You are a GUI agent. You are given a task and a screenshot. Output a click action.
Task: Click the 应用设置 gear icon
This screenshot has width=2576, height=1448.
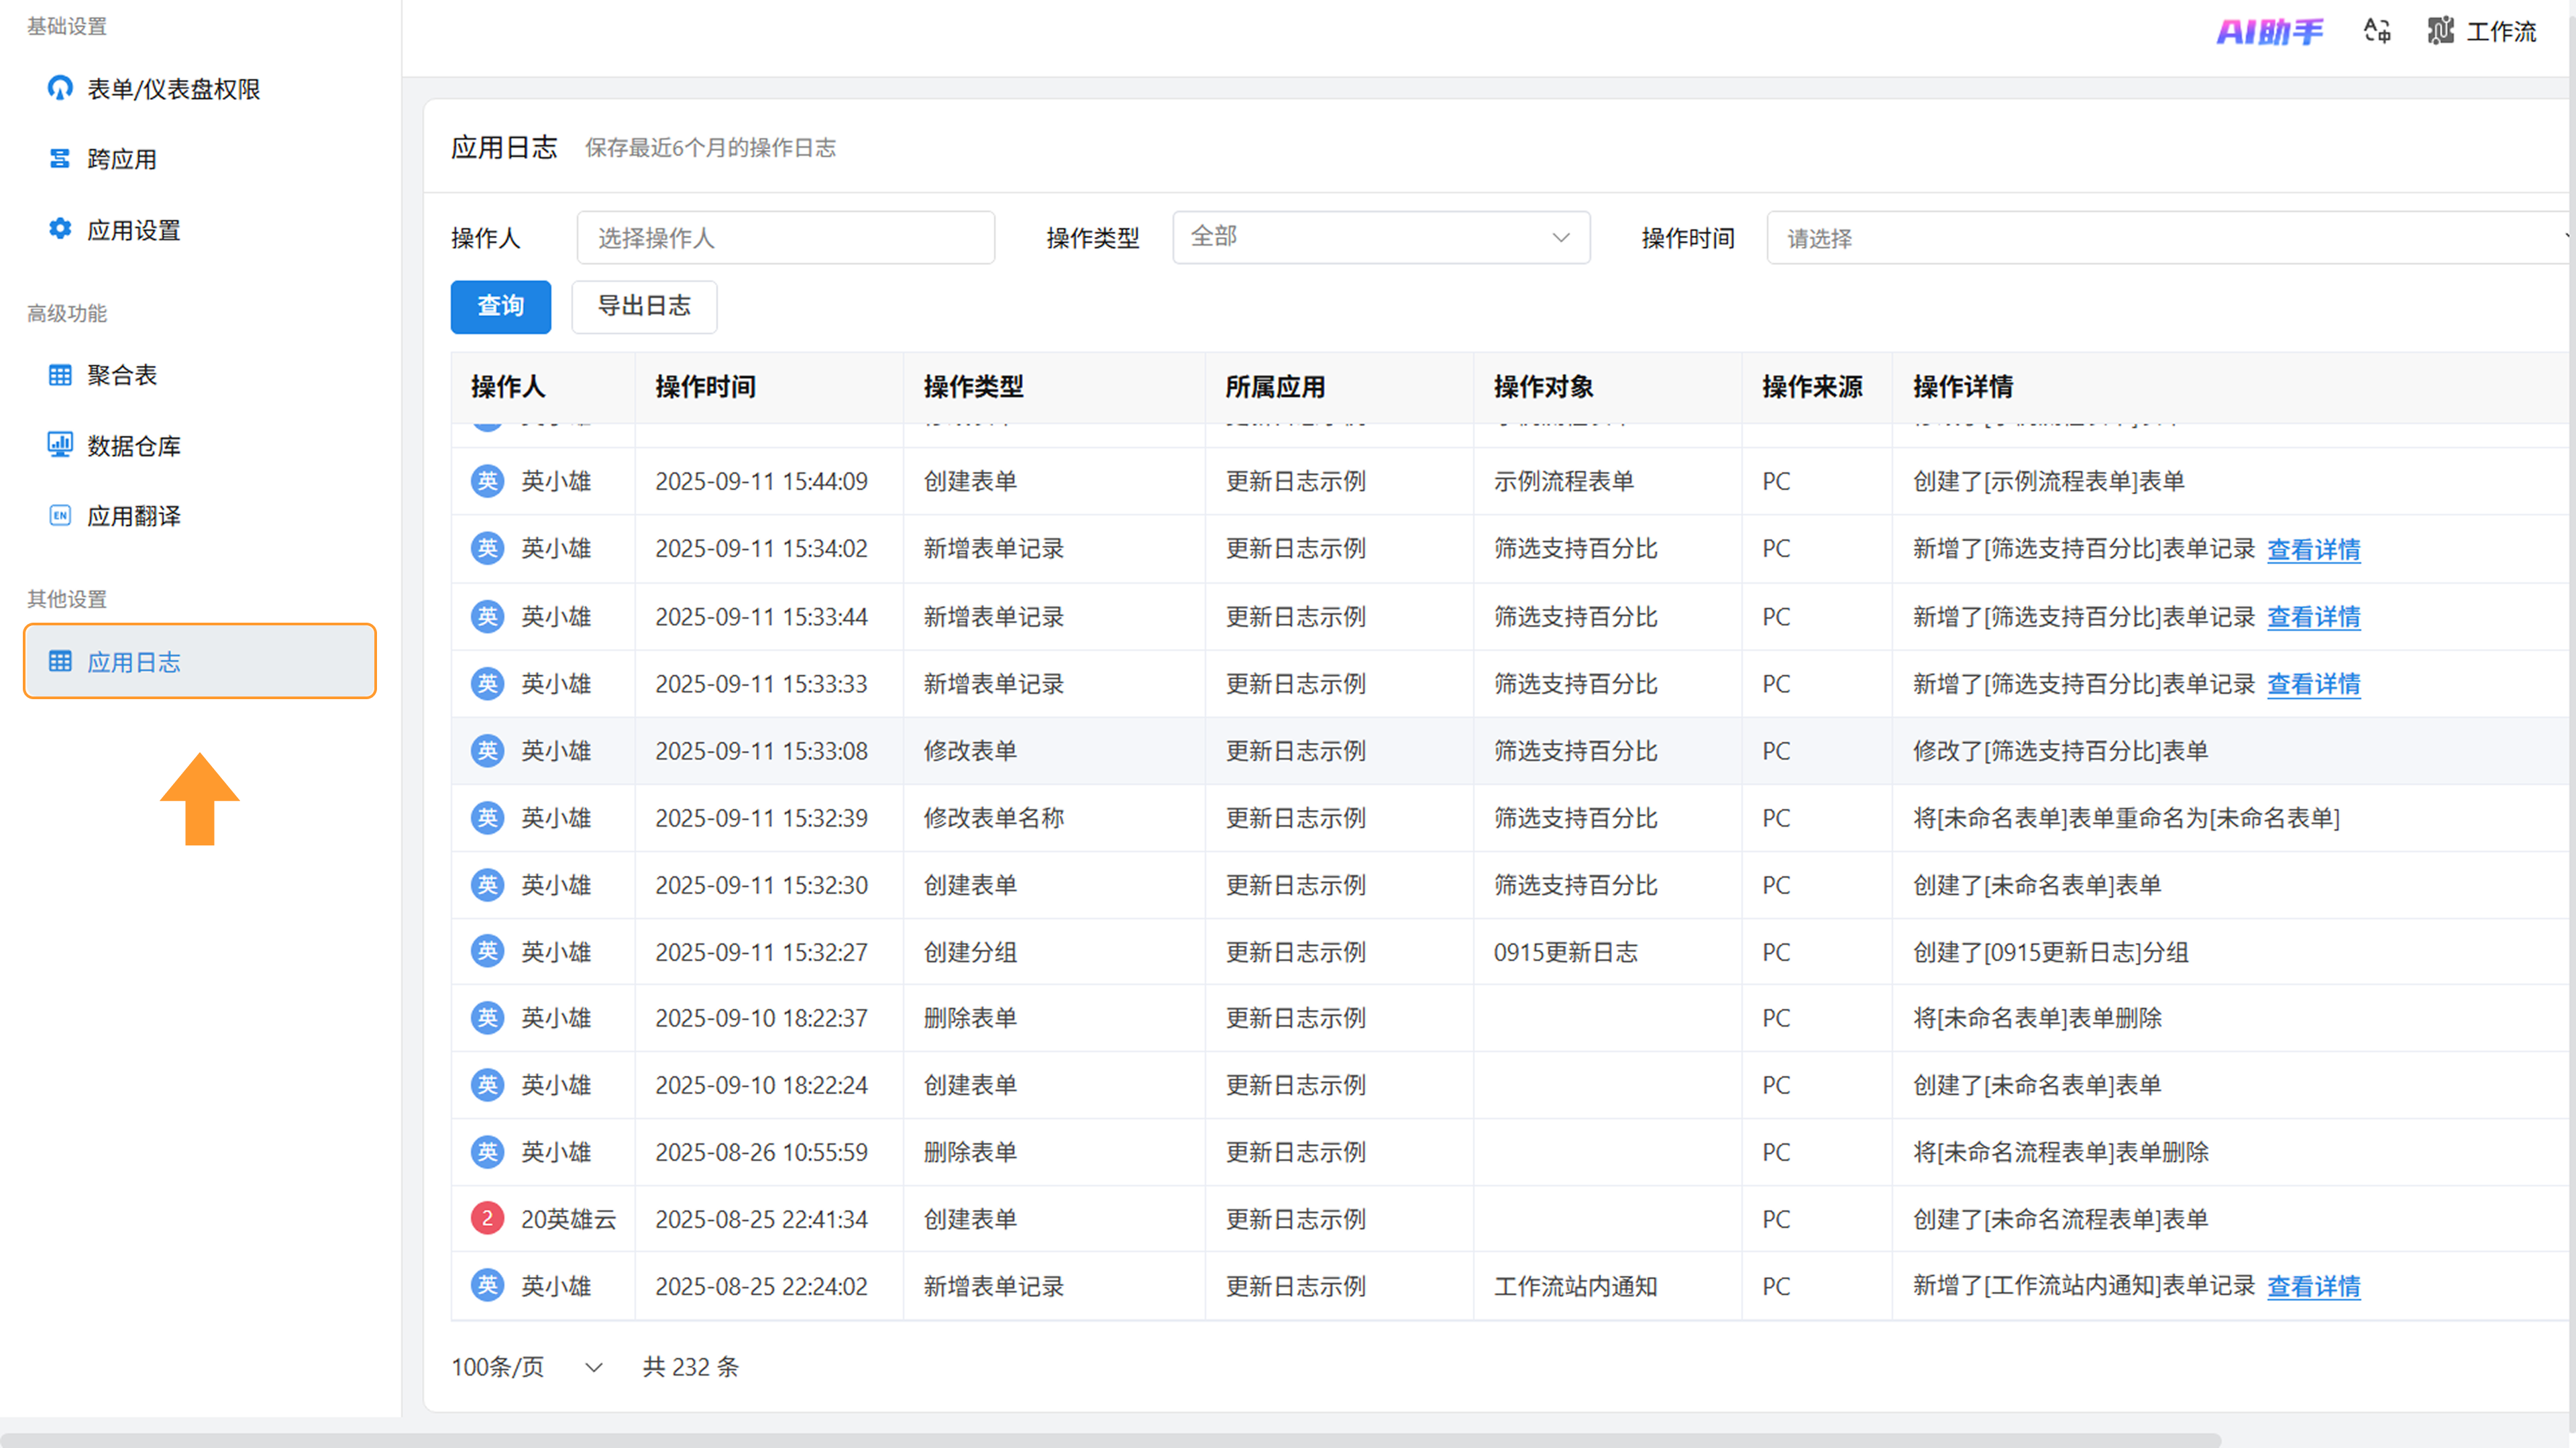pos(60,229)
